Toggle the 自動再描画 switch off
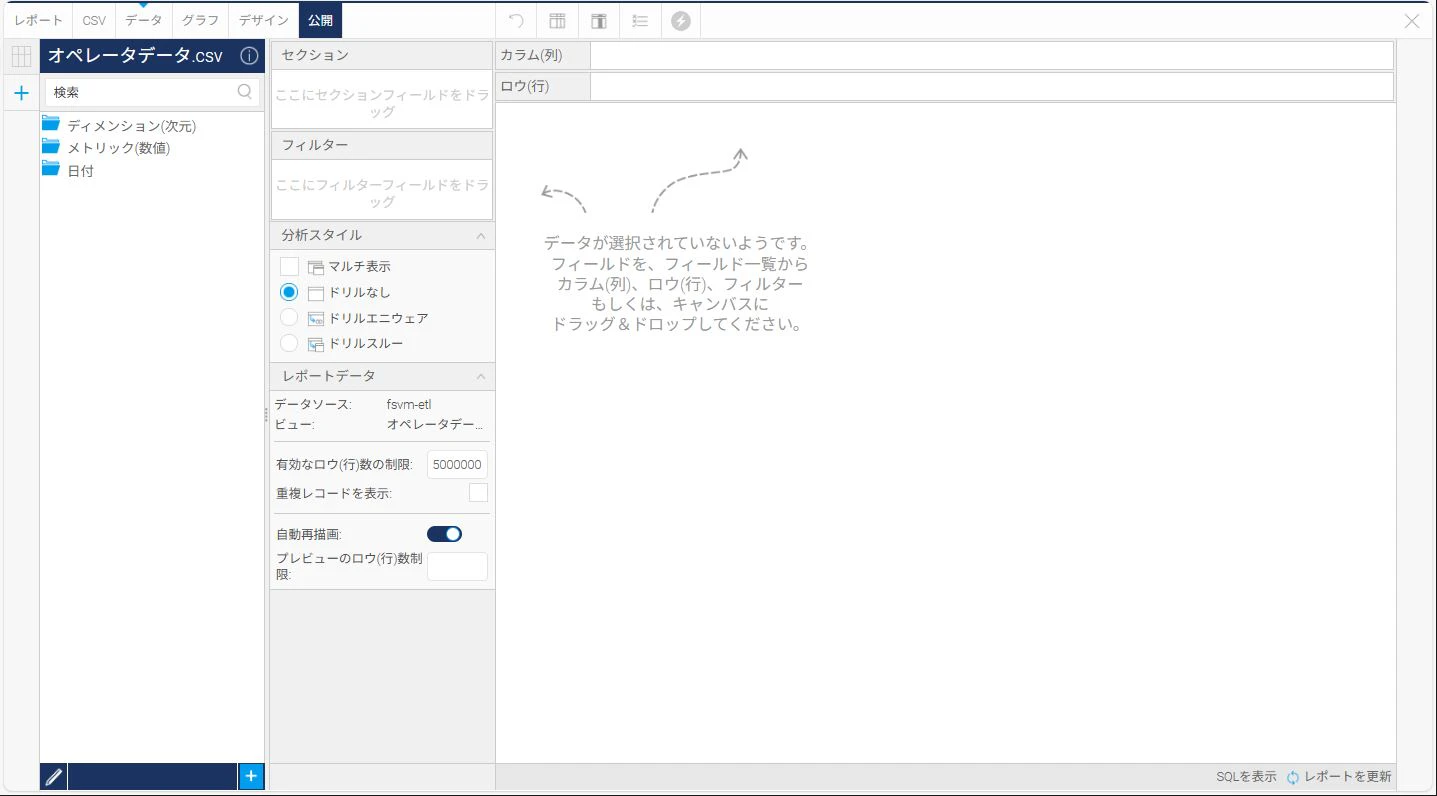 pos(444,534)
